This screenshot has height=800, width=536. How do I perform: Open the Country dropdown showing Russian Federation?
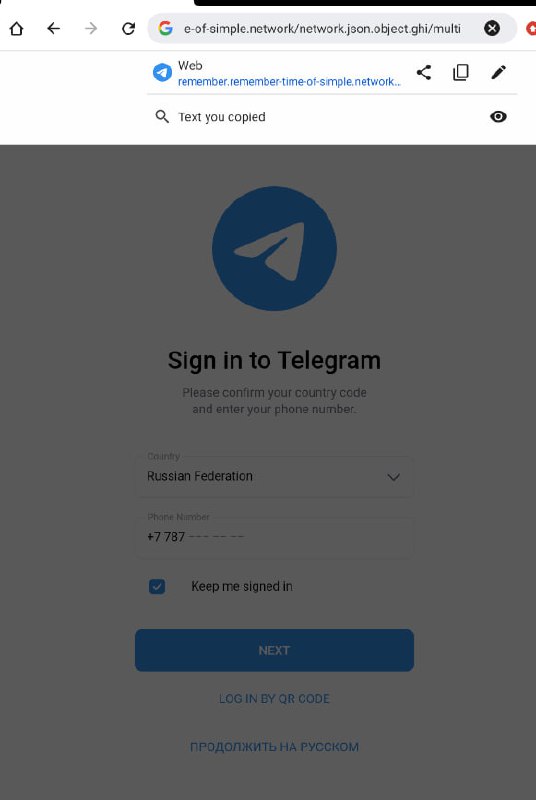[x=274, y=477]
